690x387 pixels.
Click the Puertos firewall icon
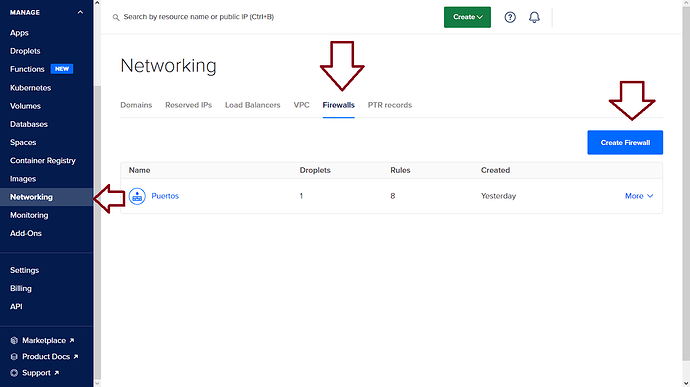coord(137,196)
